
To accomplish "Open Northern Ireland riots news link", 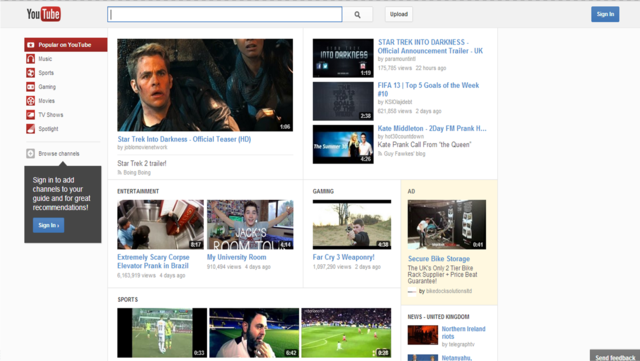I will (x=463, y=333).
